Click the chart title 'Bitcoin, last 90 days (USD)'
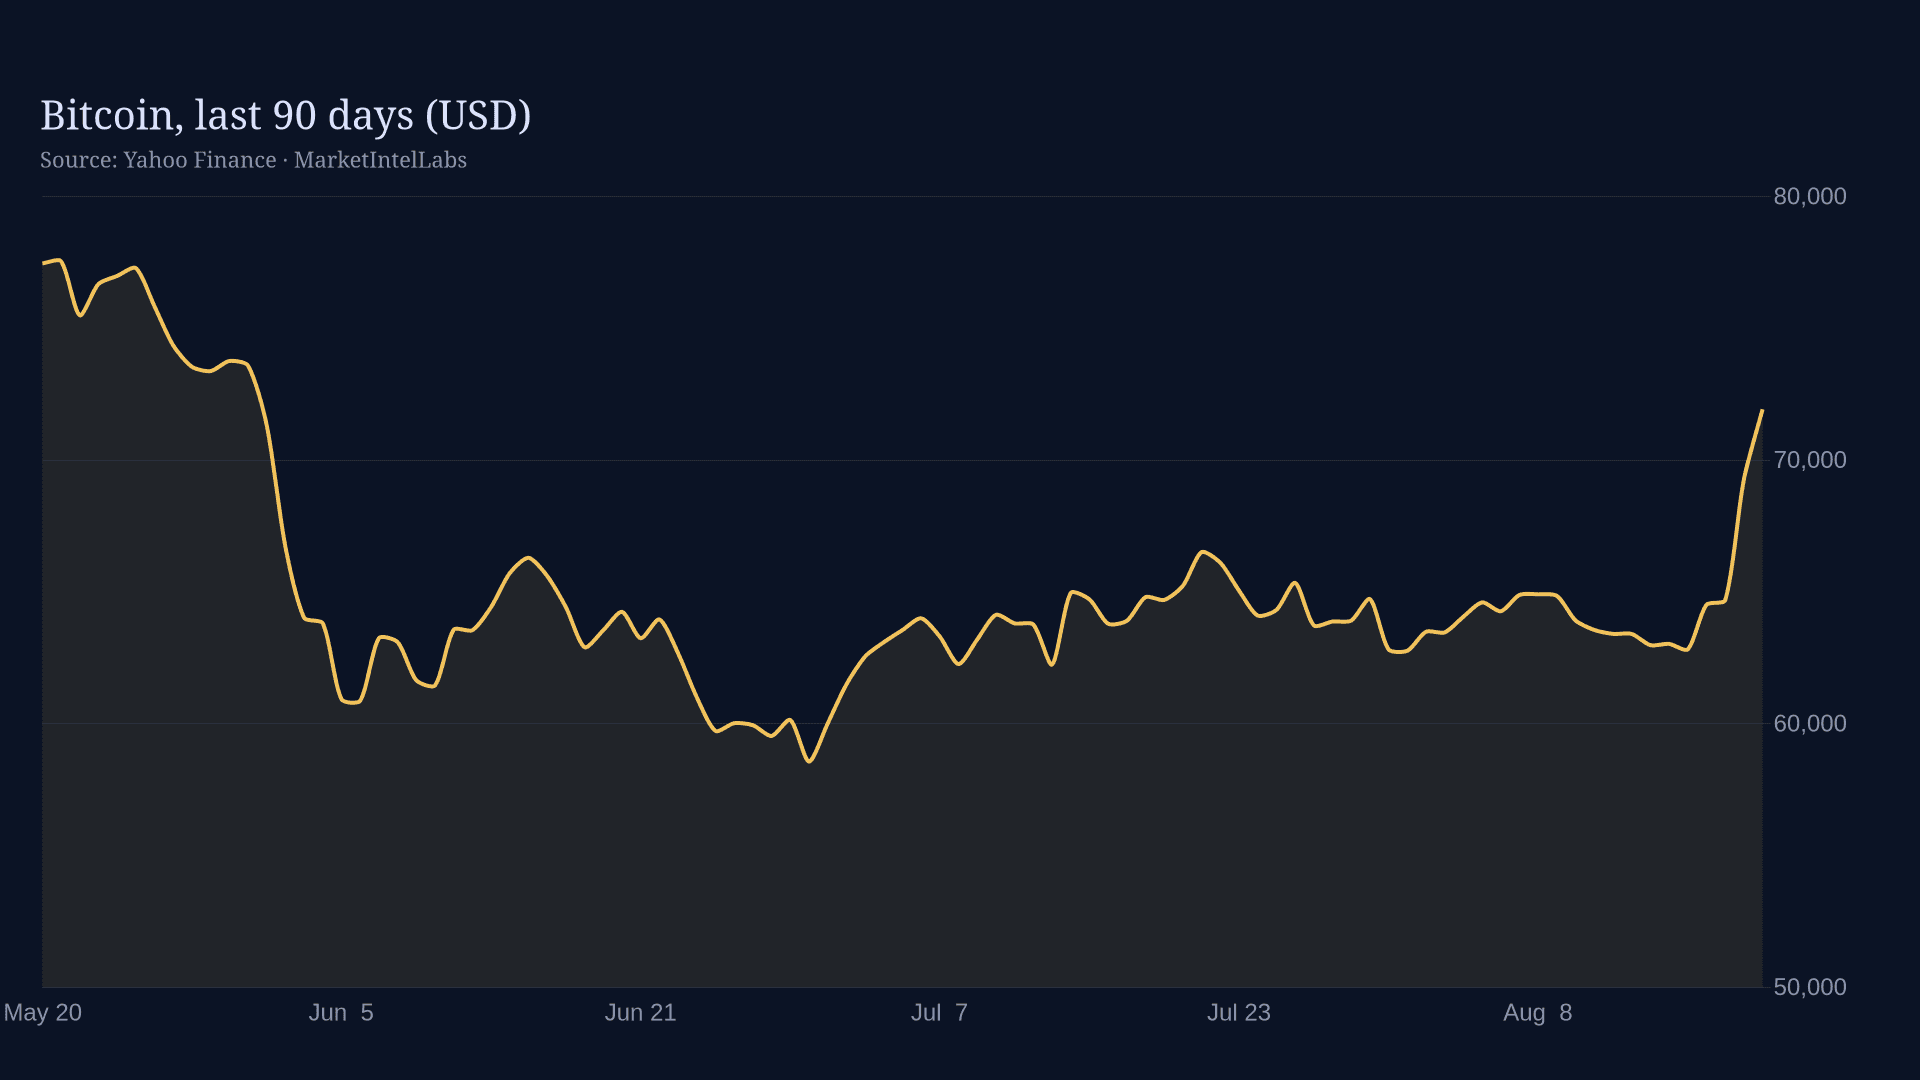The width and height of the screenshot is (1920, 1080). 286,116
